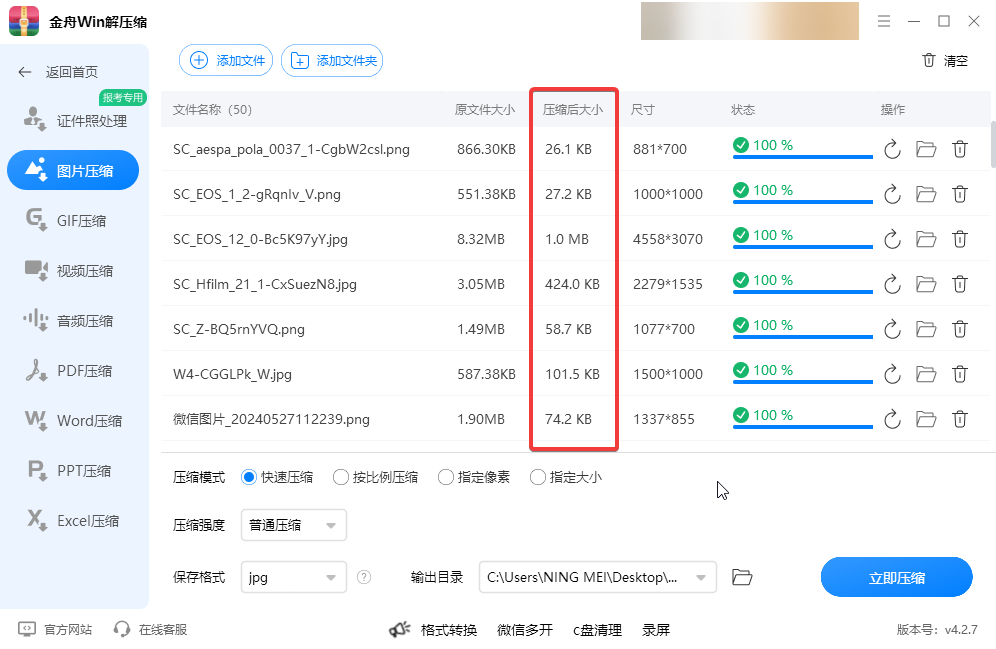Delete 微信图片_20240527112239.png row

(960, 419)
